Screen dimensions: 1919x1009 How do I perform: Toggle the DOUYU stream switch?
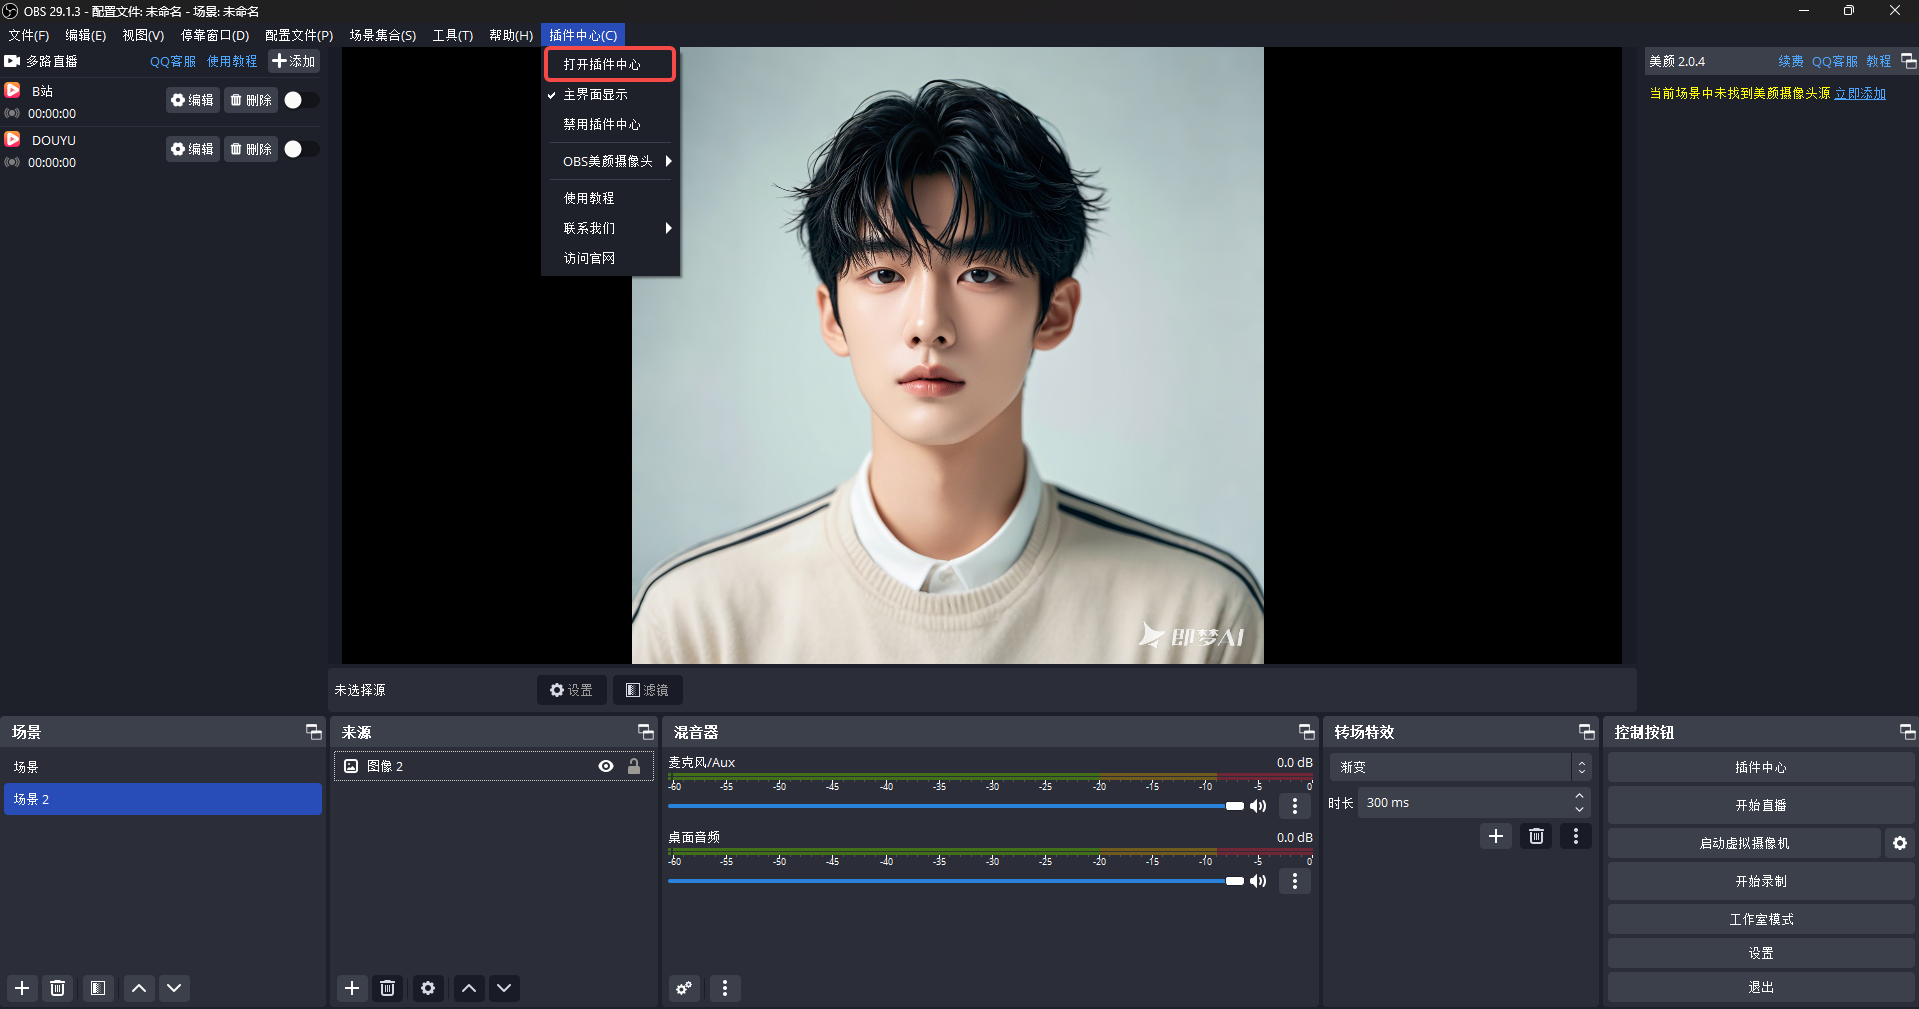[300, 149]
